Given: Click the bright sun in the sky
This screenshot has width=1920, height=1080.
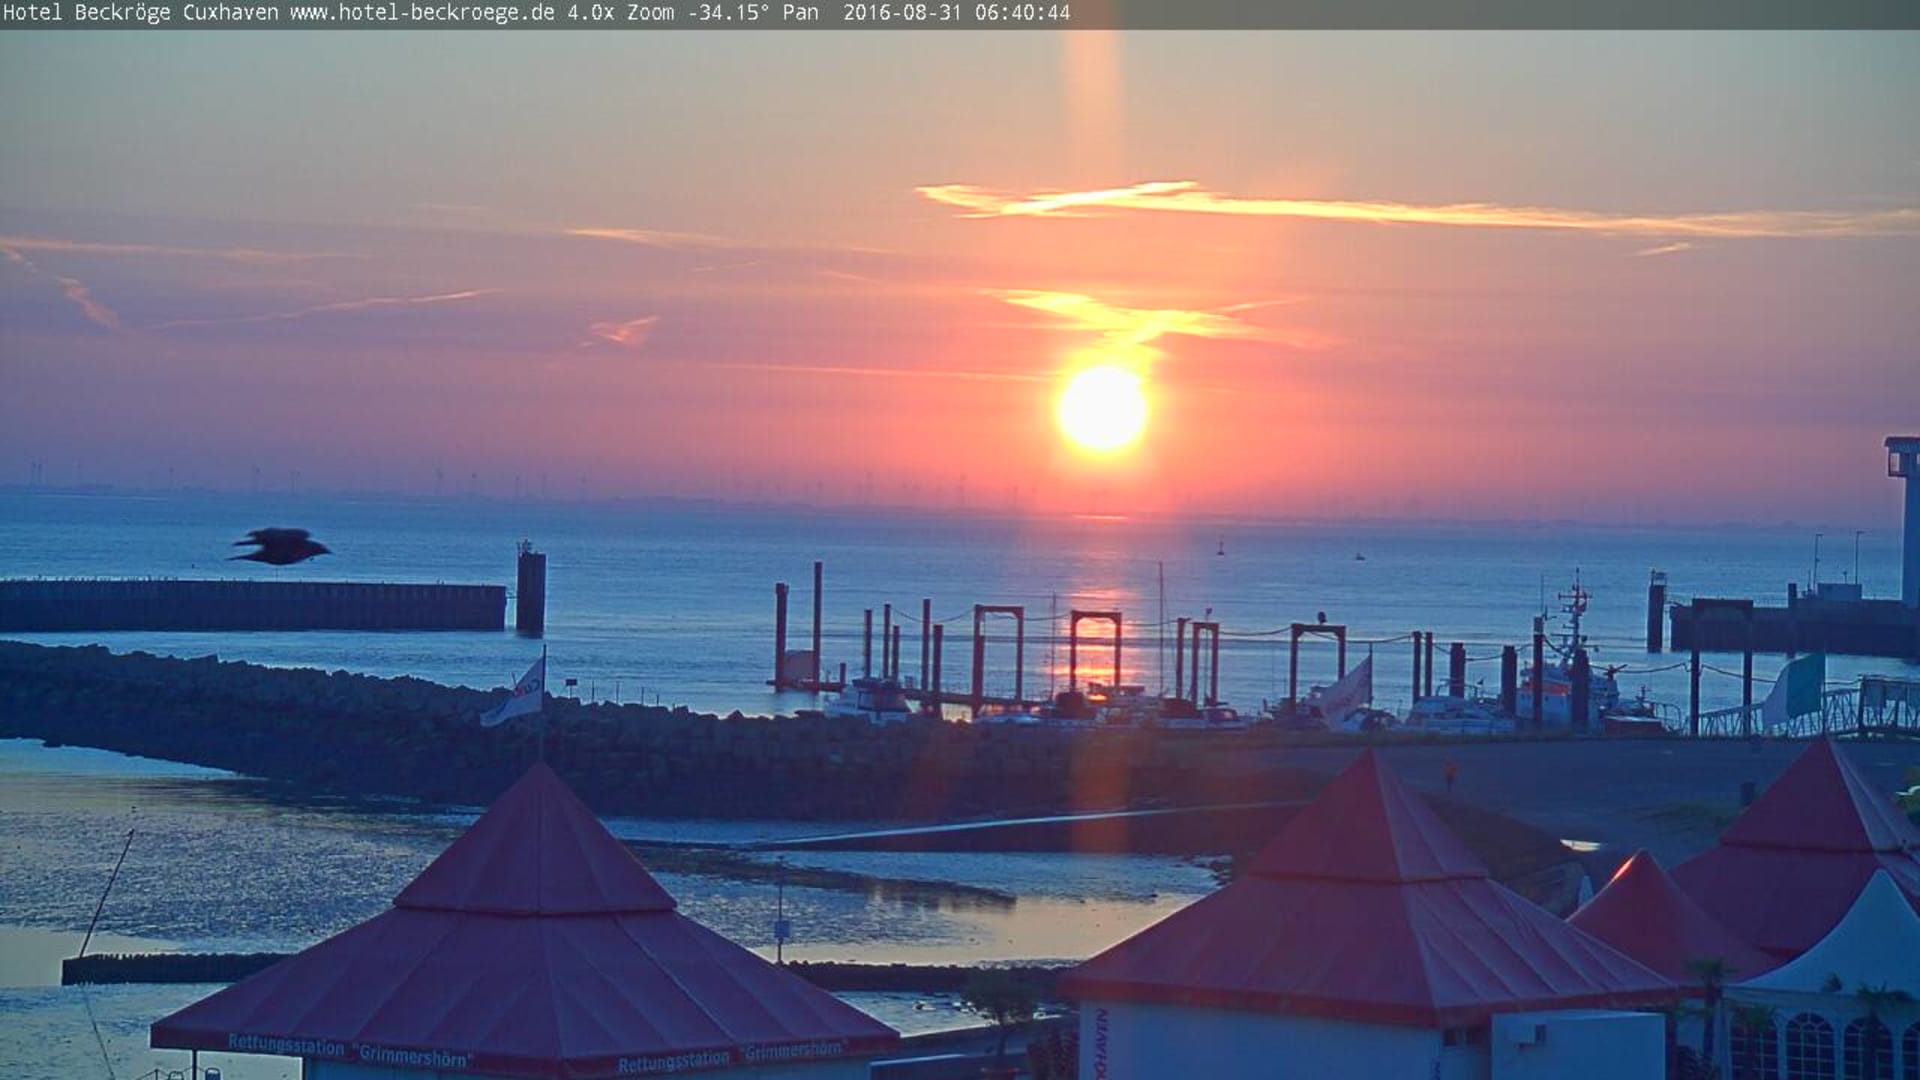Looking at the screenshot, I should coord(1102,408).
